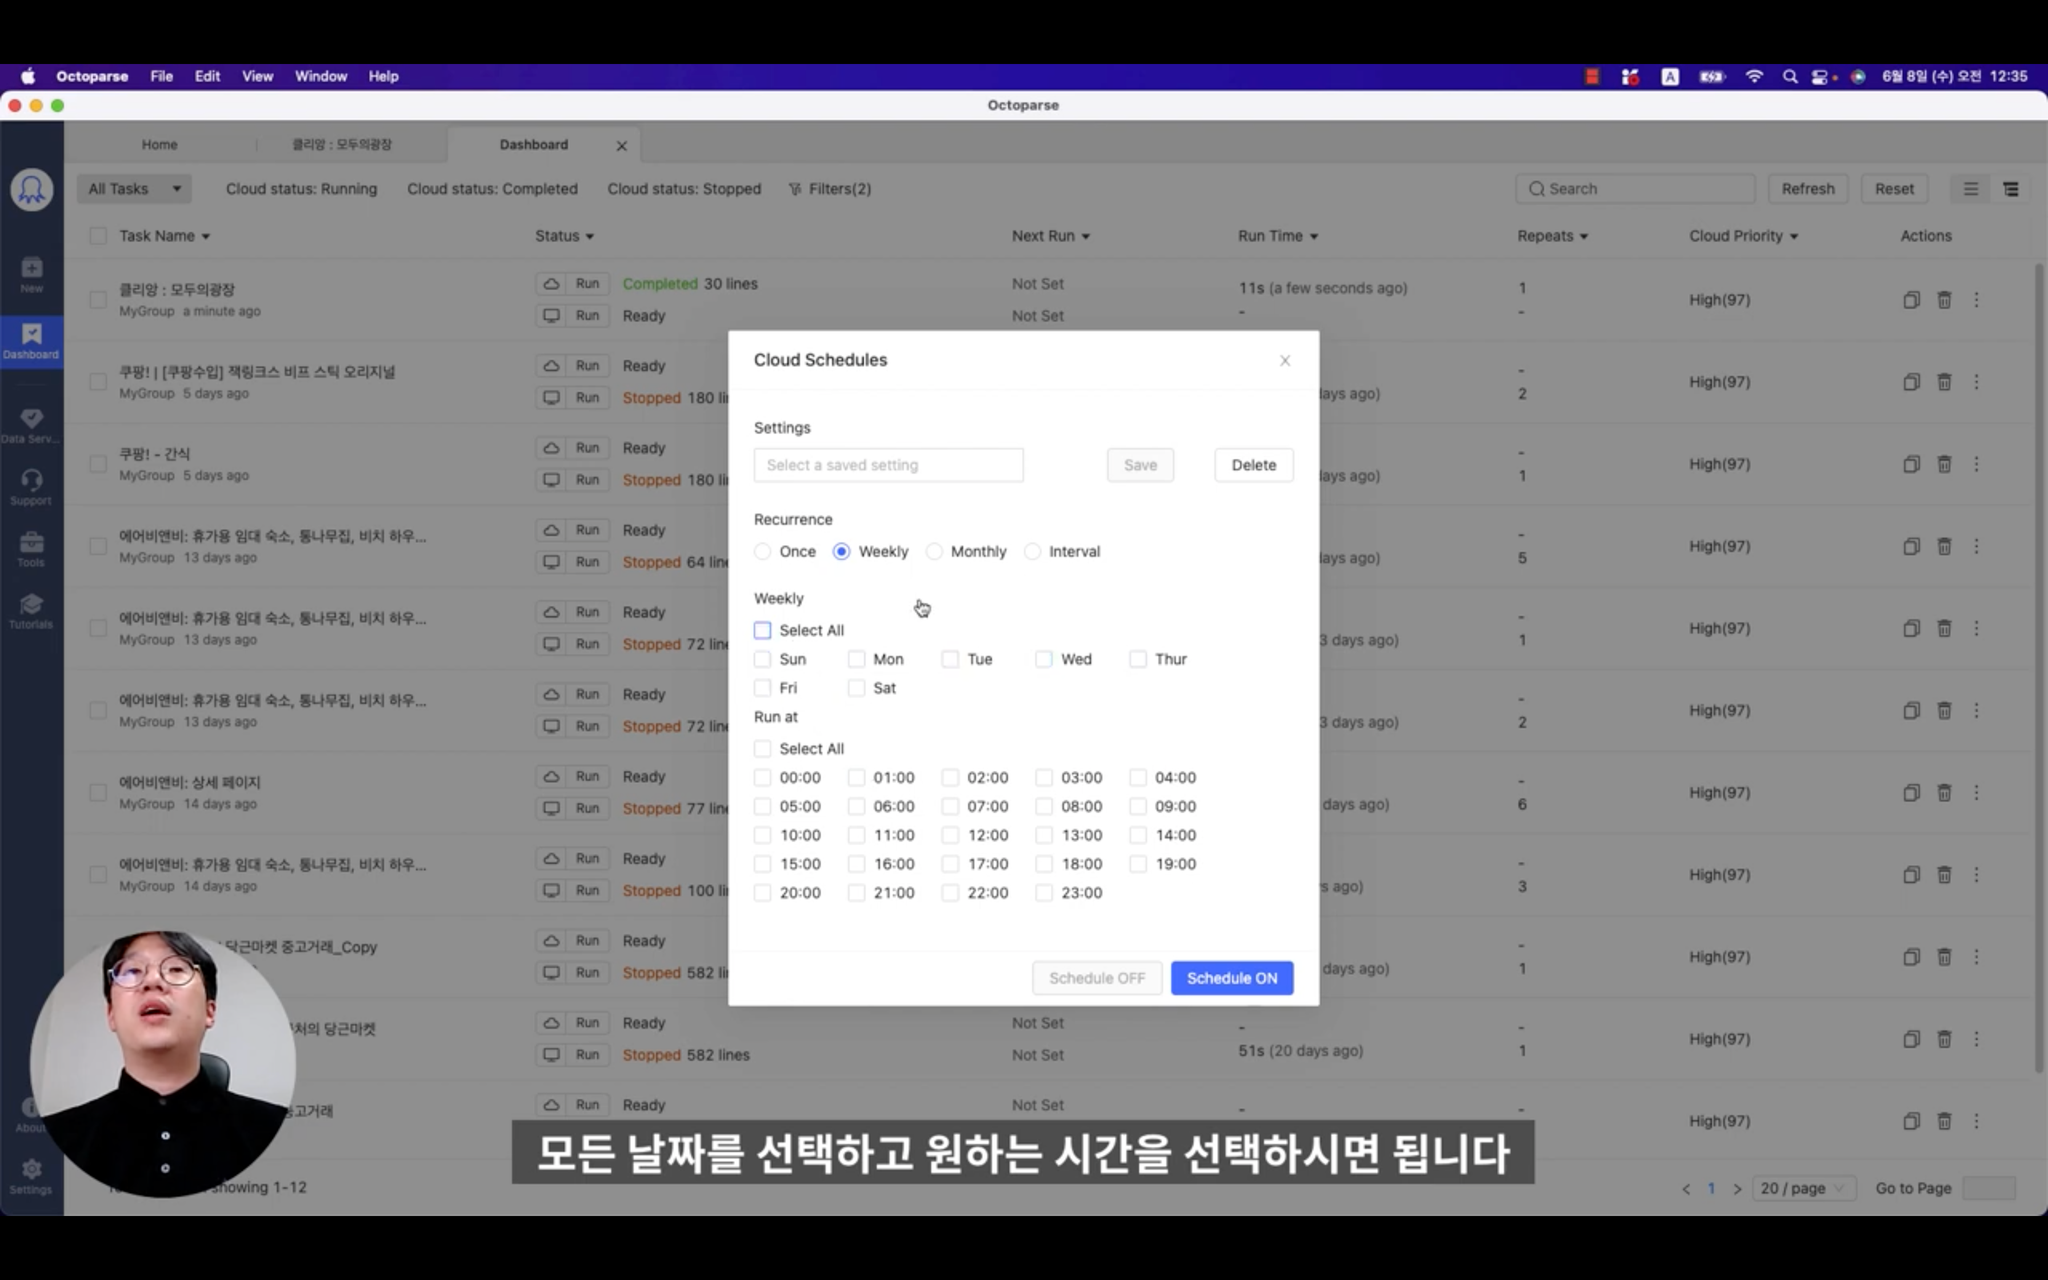Close the Cloud Schedules dialog
The image size is (2048, 1280).
click(1285, 361)
